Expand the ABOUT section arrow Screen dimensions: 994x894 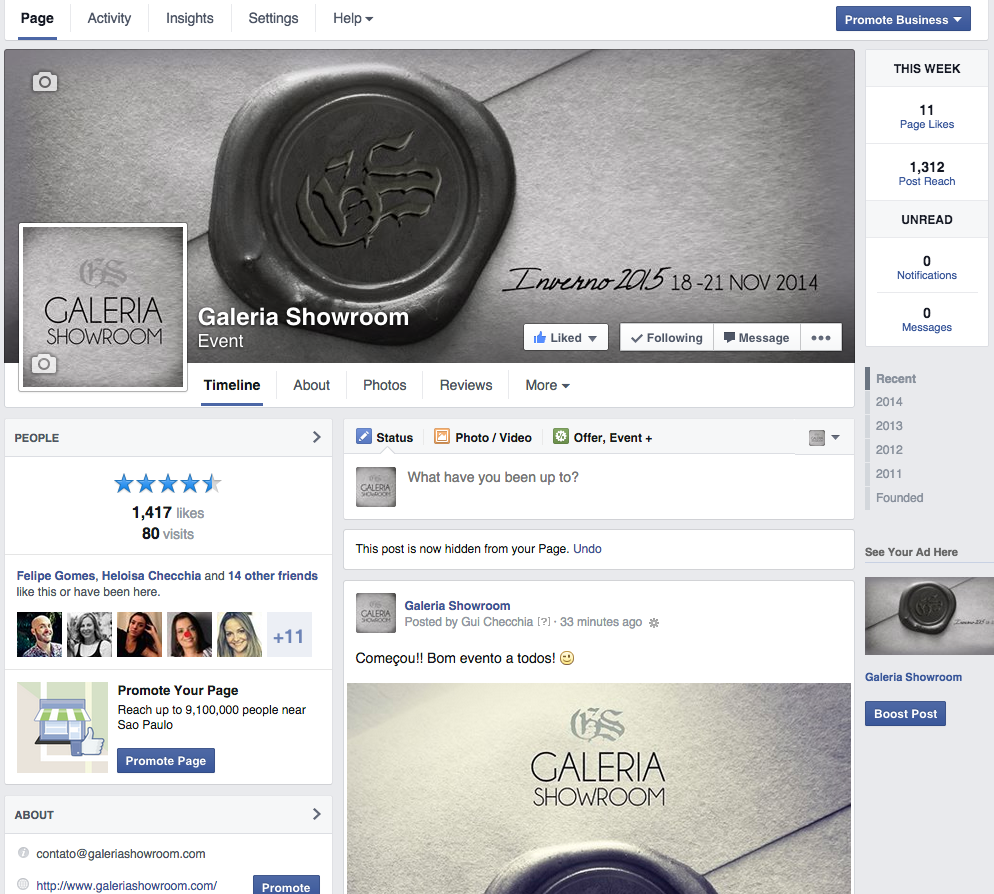pyautogui.click(x=316, y=814)
